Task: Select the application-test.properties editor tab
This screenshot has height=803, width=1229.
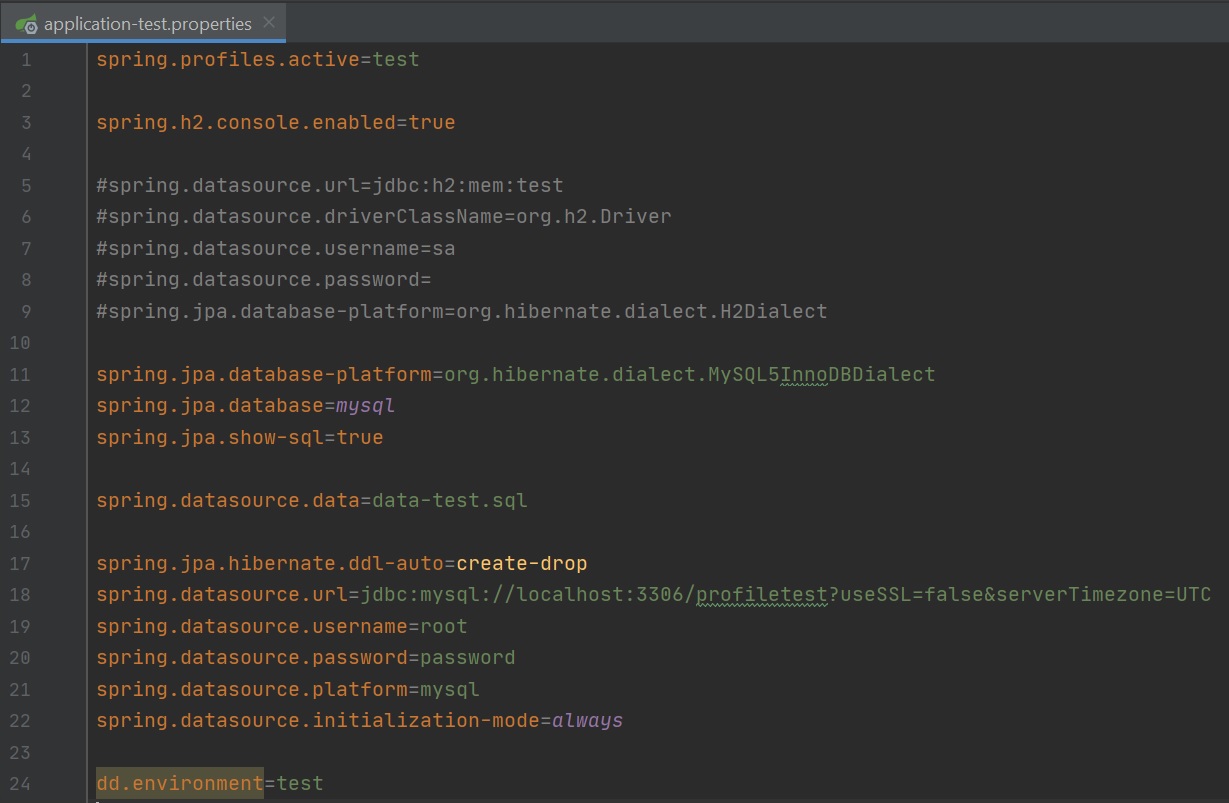Action: (x=147, y=24)
